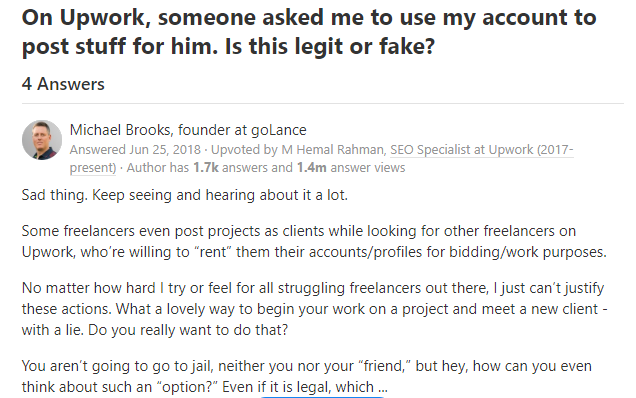
Task: Click the "You aren't going to go to jail" paragraph
Action: pos(307,376)
